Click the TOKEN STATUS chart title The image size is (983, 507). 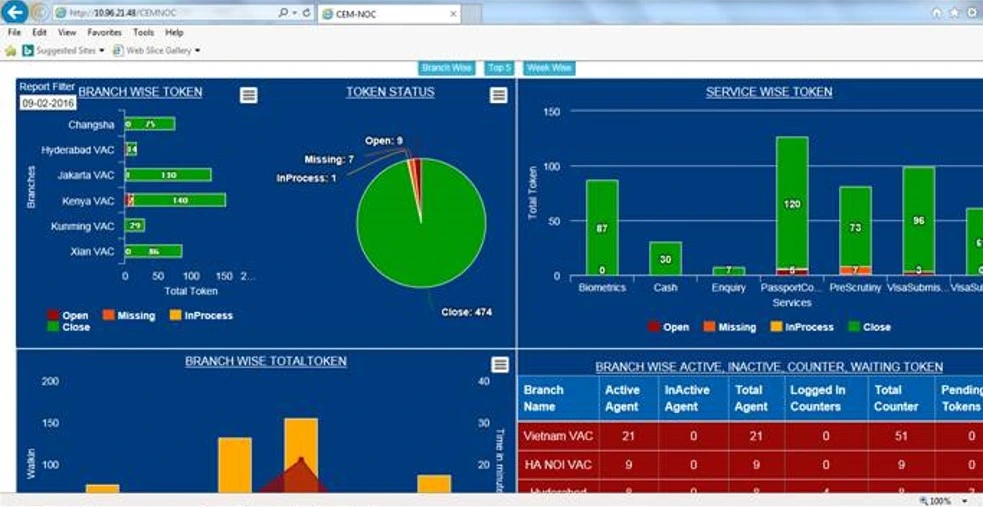(390, 92)
